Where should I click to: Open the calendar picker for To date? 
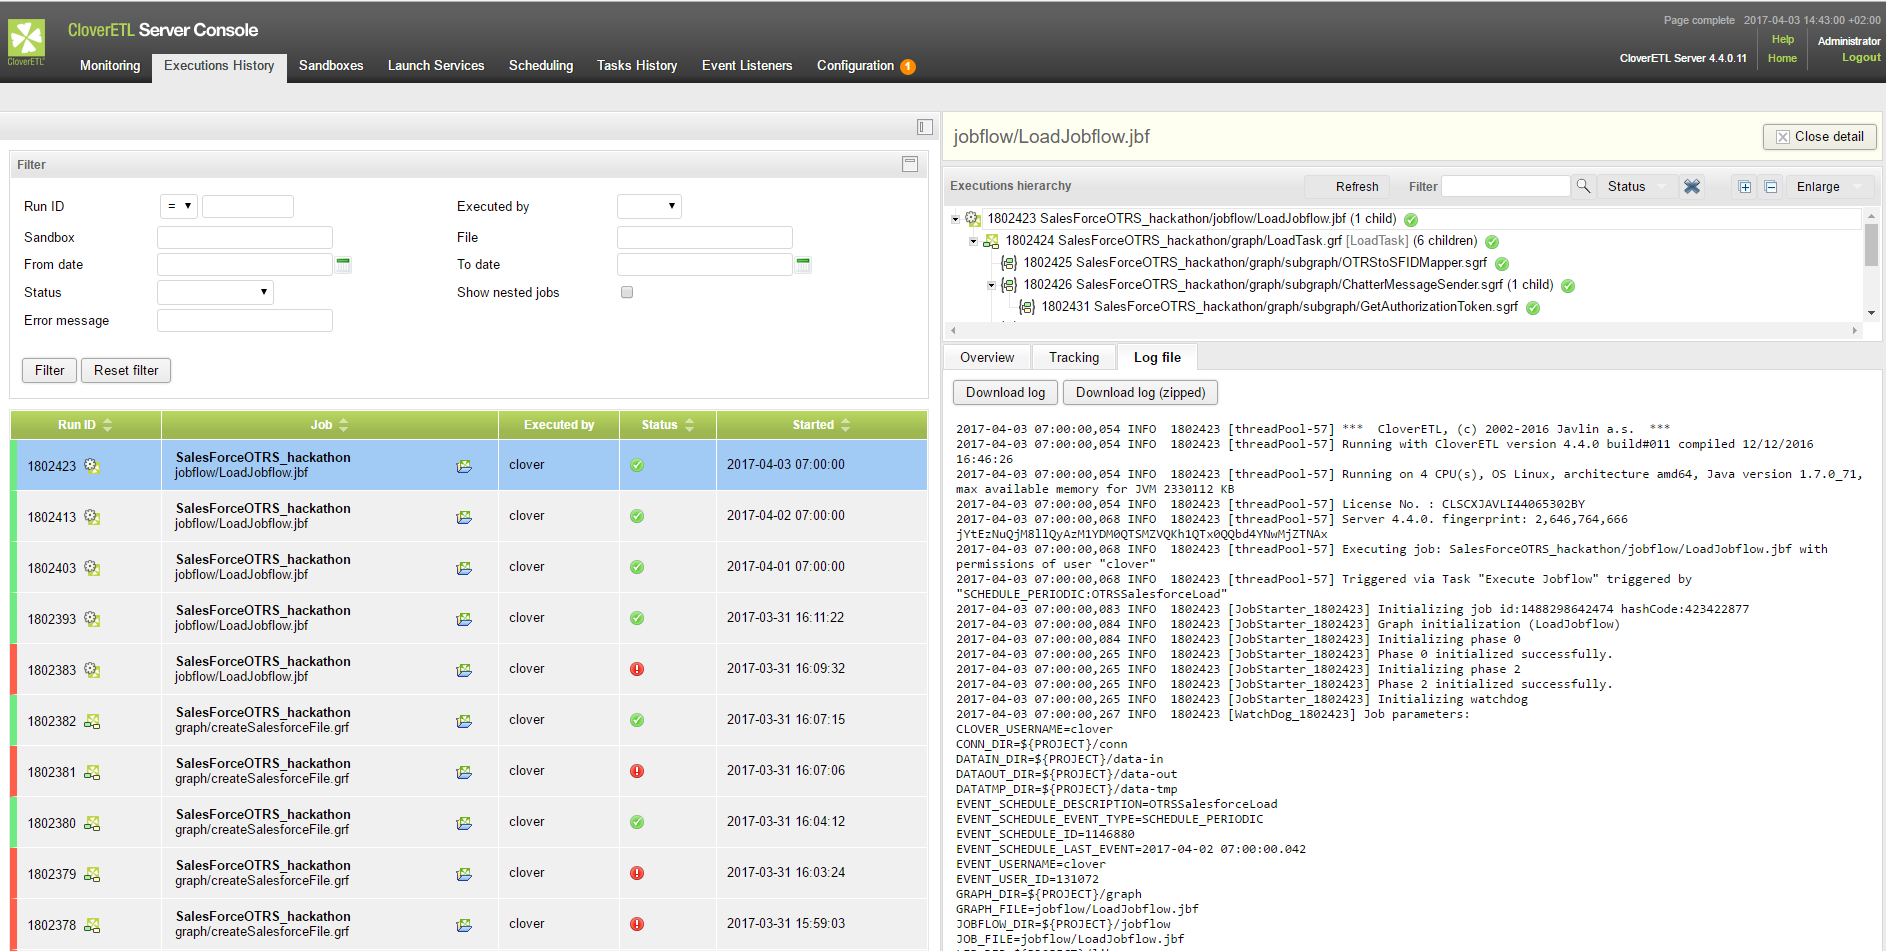tap(803, 264)
